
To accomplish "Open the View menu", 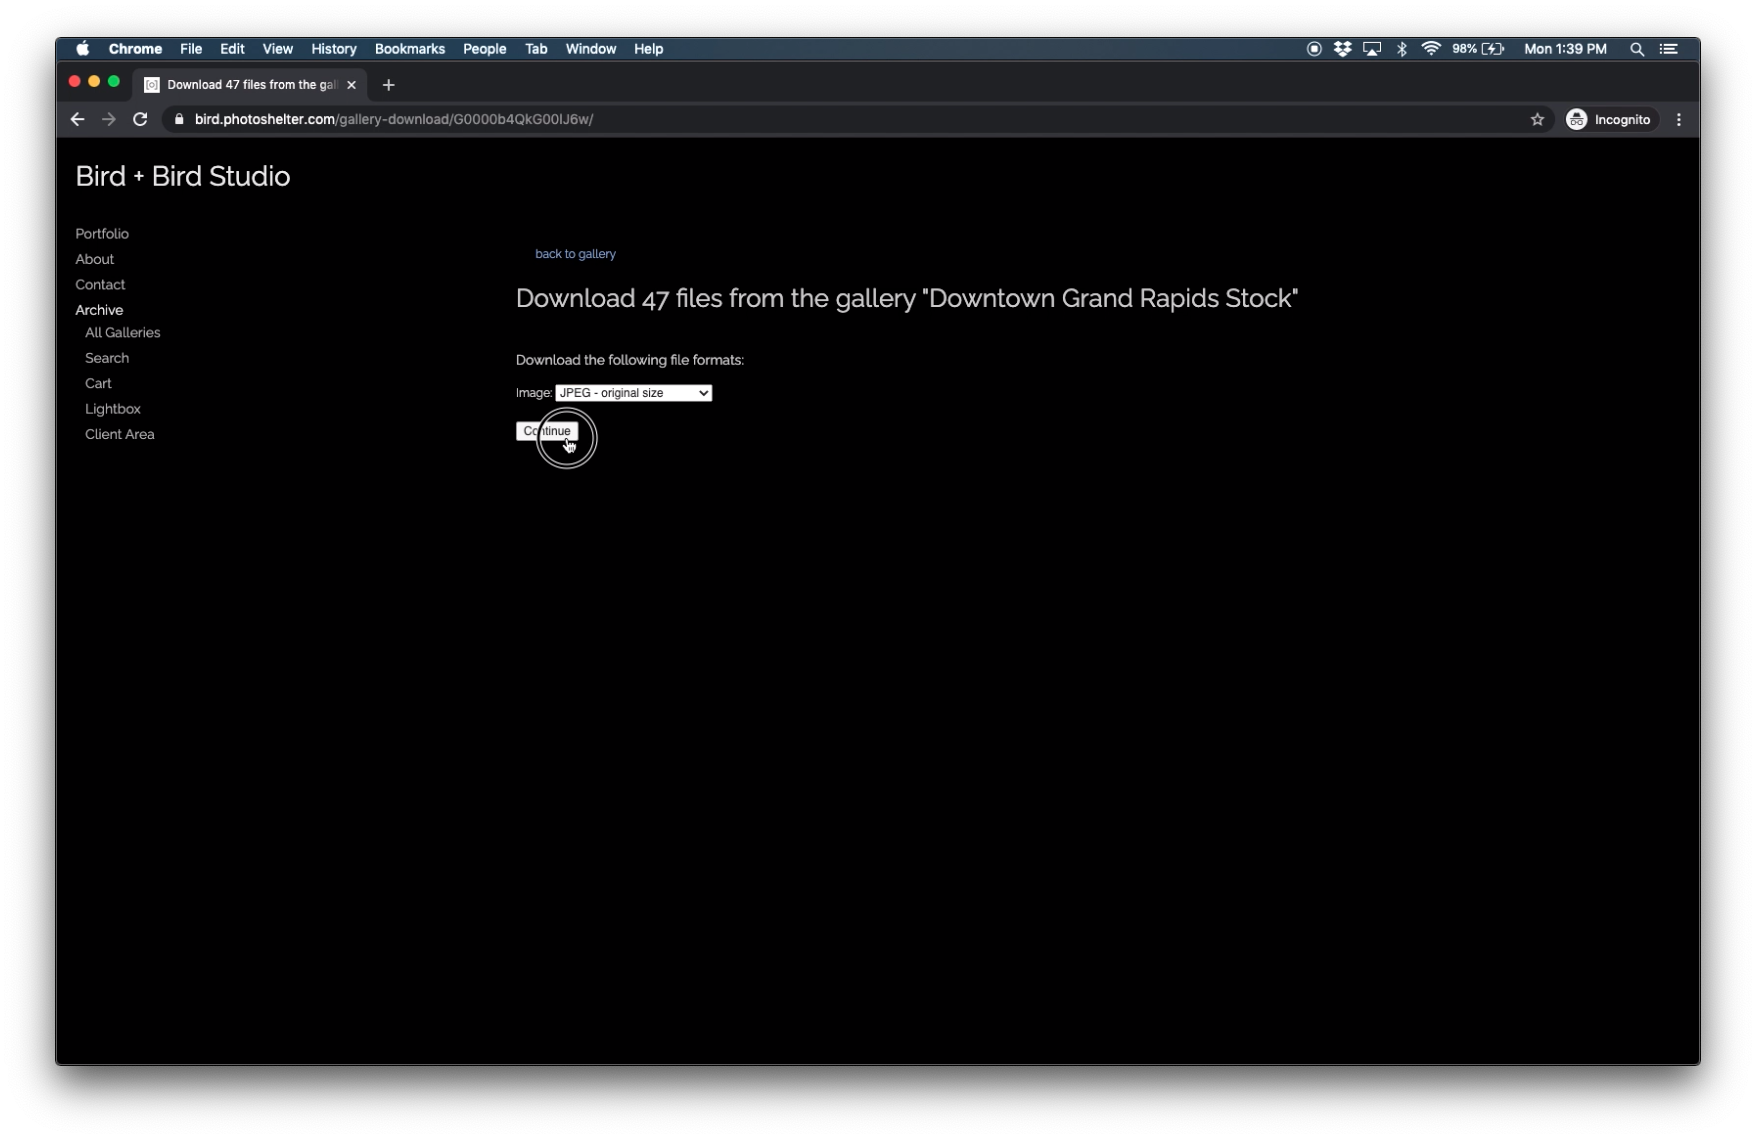I will coord(278,49).
